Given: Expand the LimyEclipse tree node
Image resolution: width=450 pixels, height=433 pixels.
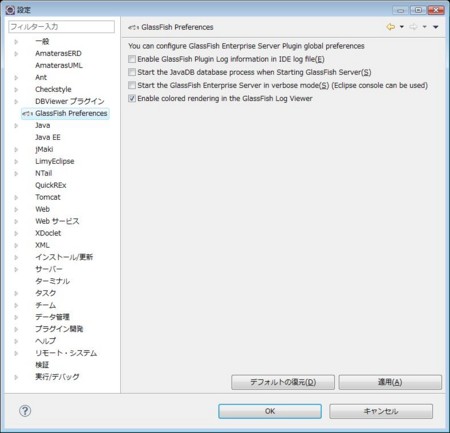Looking at the screenshot, I should pos(16,162).
